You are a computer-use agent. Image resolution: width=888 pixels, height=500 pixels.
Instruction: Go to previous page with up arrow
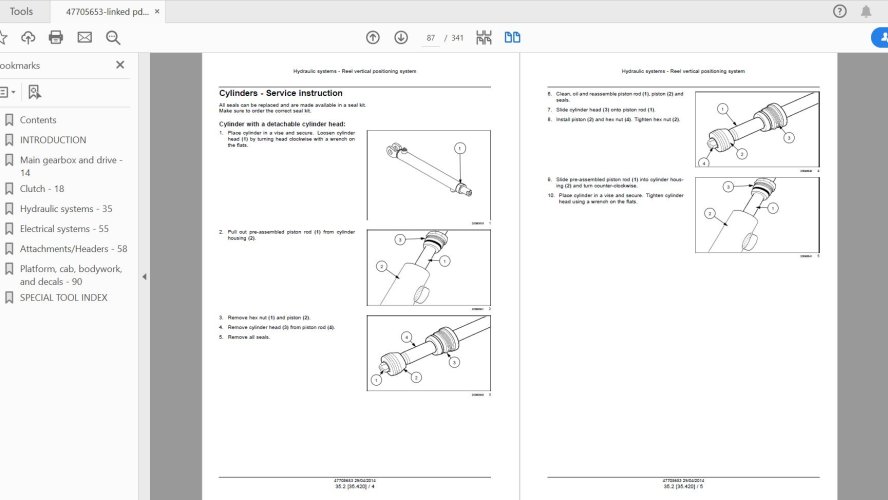(372, 38)
